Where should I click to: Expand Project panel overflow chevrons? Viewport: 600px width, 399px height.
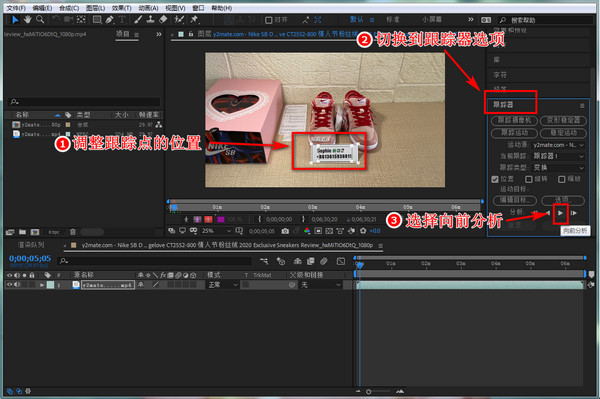159,34
